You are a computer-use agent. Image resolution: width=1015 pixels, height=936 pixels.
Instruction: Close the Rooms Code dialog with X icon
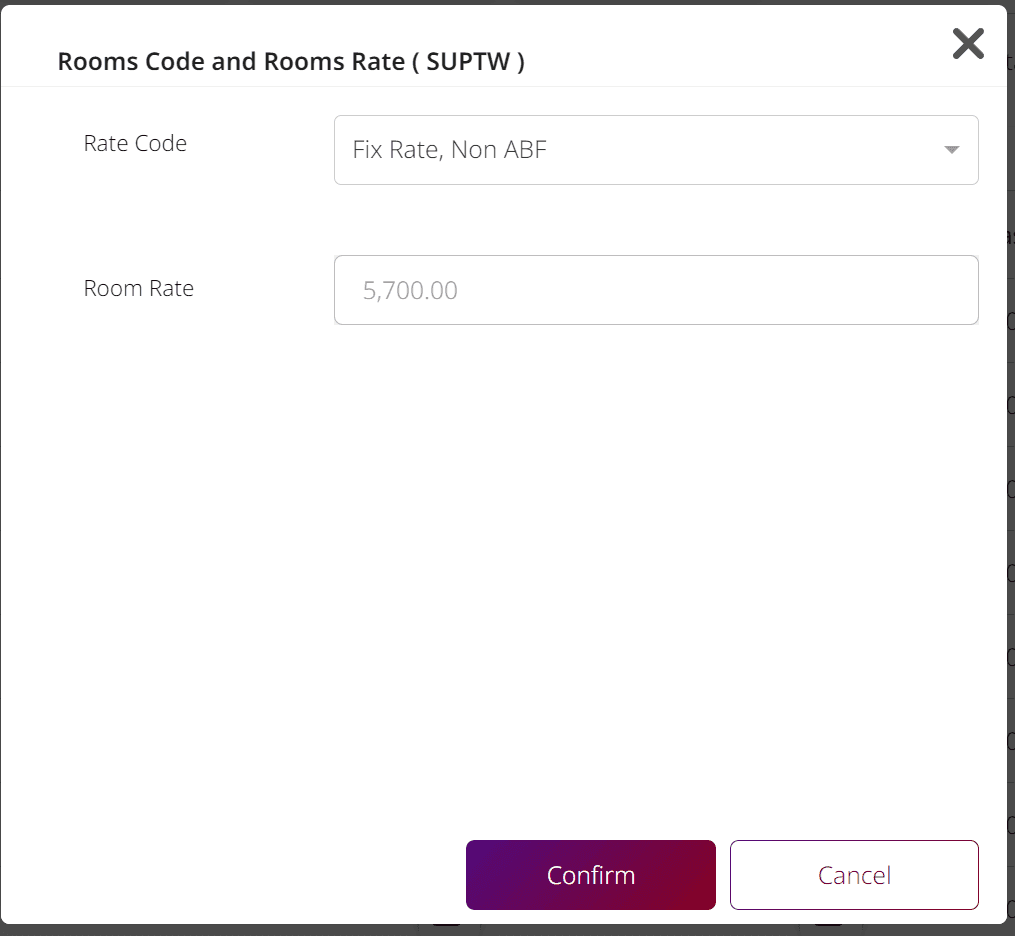968,43
